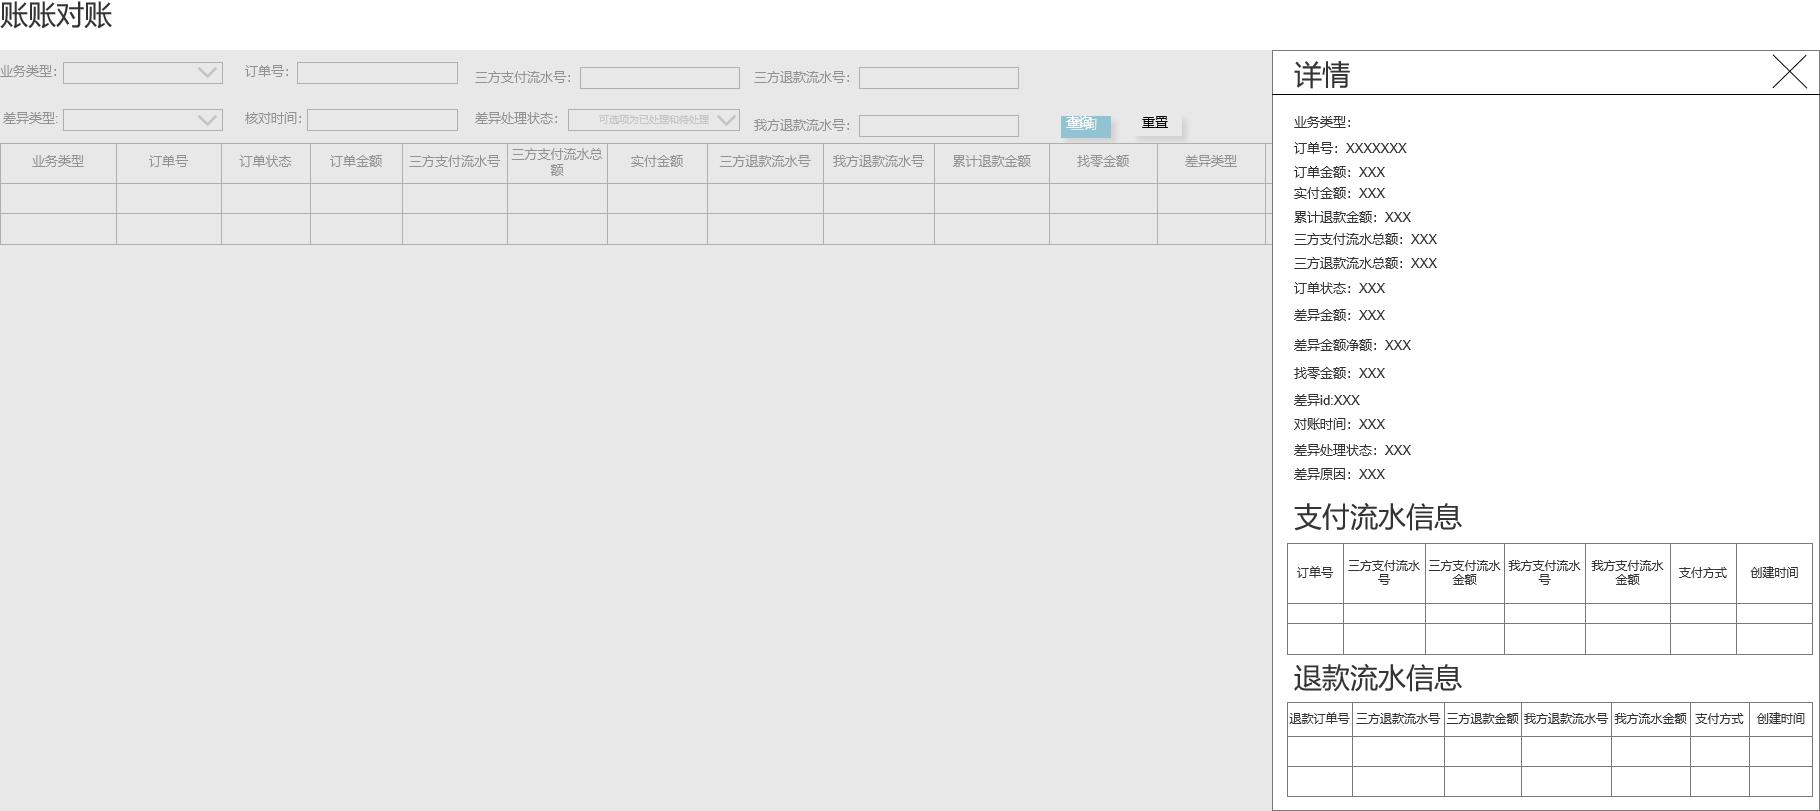
Task: Open the 业务类型 filter dropdown
Action: coord(143,72)
